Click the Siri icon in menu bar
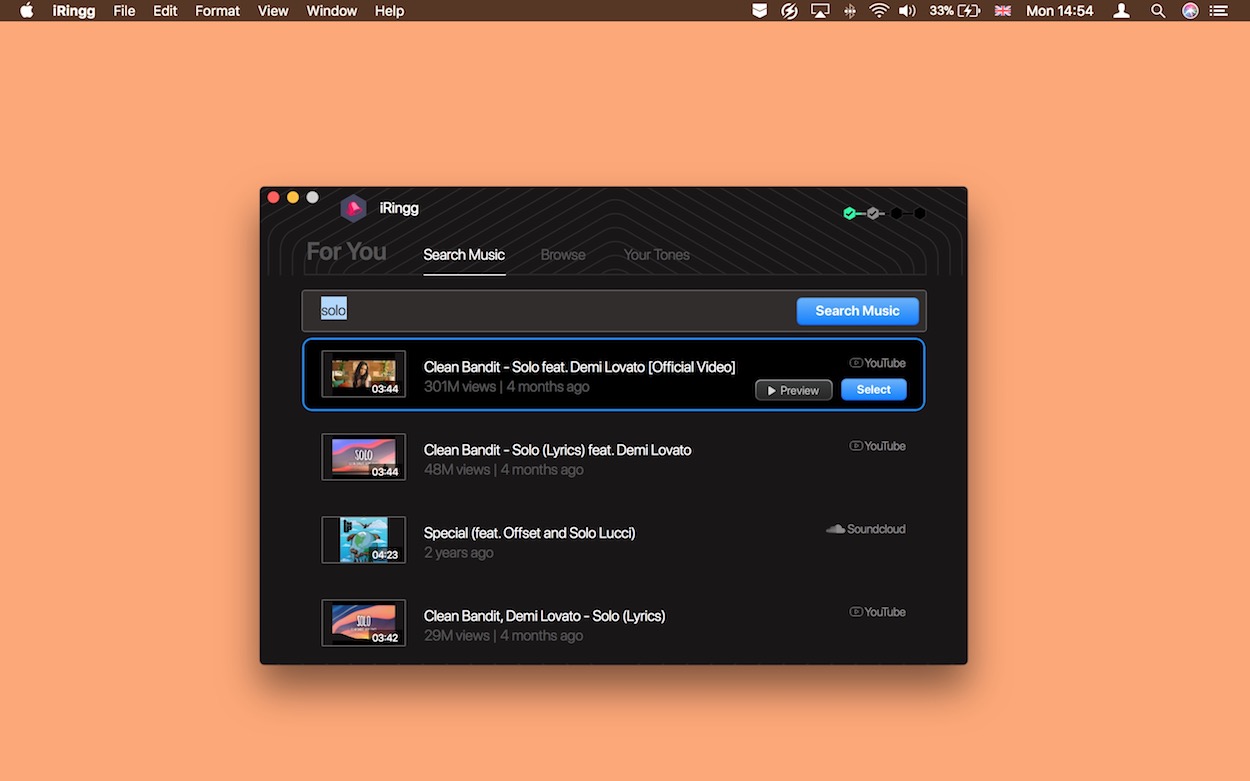 click(1189, 11)
